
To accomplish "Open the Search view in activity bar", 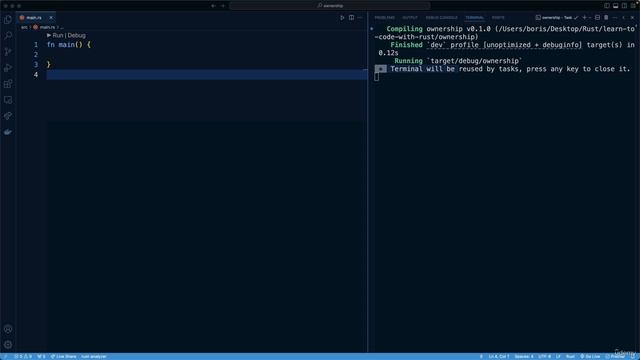I will 8,36.
